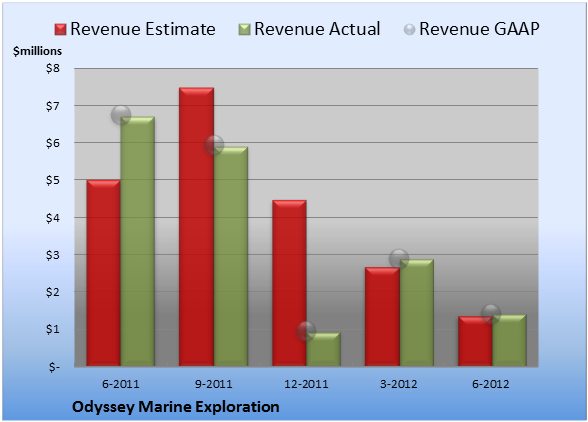Viewport: 588px width, 422px height.
Task: Select the 'Revenue Estimate' legend label
Action: click(x=143, y=29)
